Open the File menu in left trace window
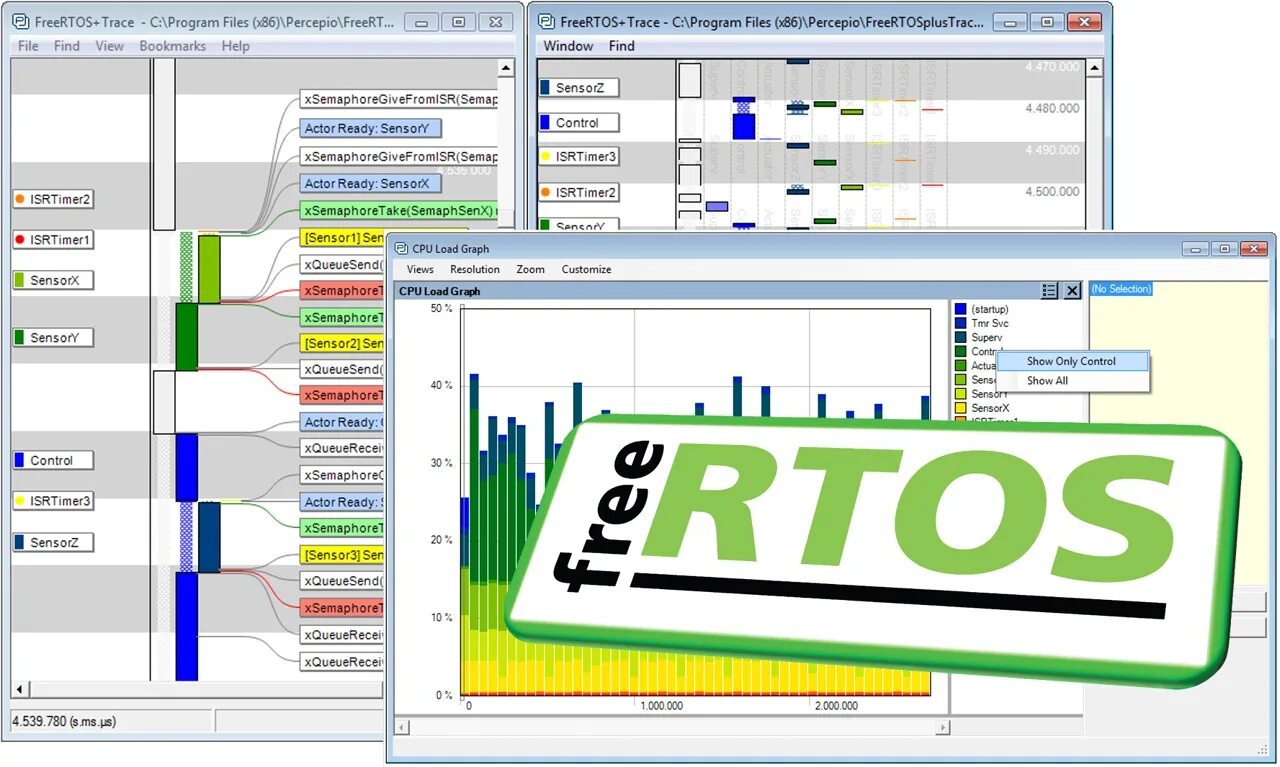Screen dimensions: 1280x767 point(28,46)
